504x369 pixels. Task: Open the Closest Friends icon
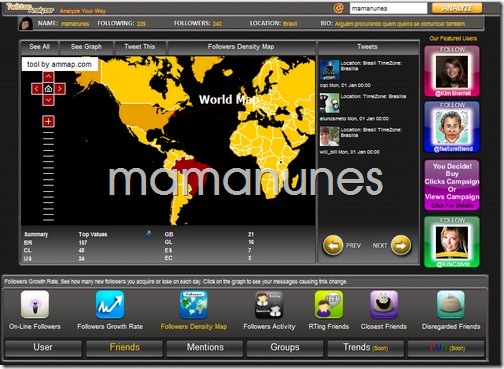coord(384,304)
